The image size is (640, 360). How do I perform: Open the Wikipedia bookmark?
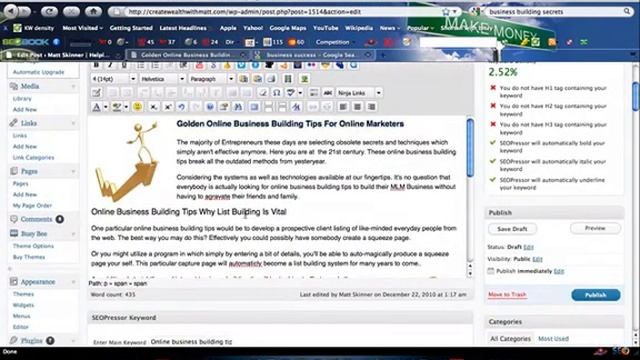(359, 28)
